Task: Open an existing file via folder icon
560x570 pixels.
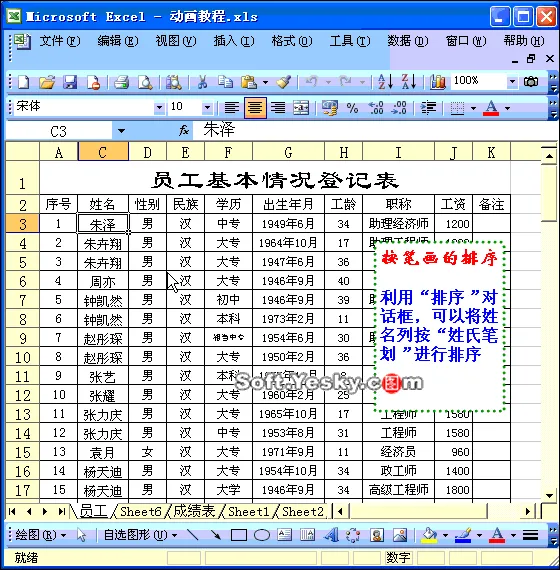Action: click(47, 82)
